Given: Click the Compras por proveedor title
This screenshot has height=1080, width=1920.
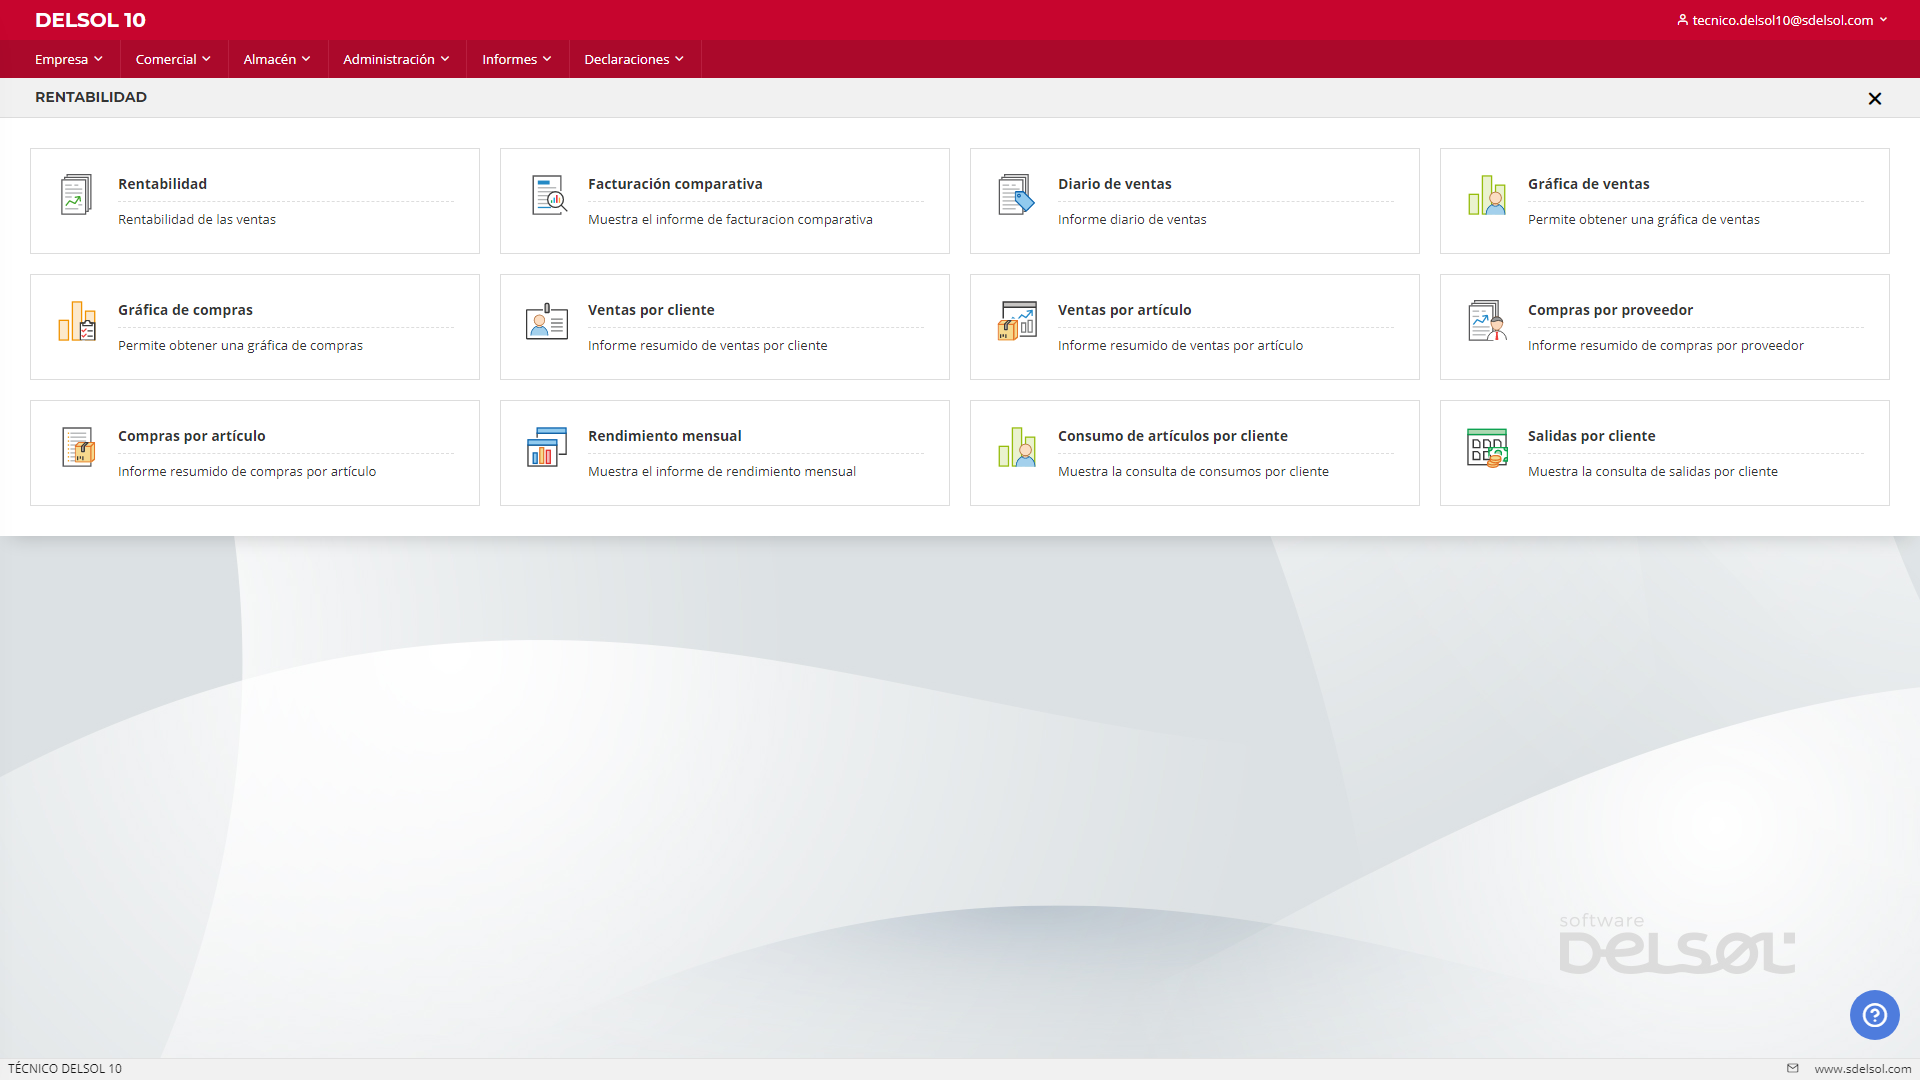Looking at the screenshot, I should pyautogui.click(x=1610, y=310).
